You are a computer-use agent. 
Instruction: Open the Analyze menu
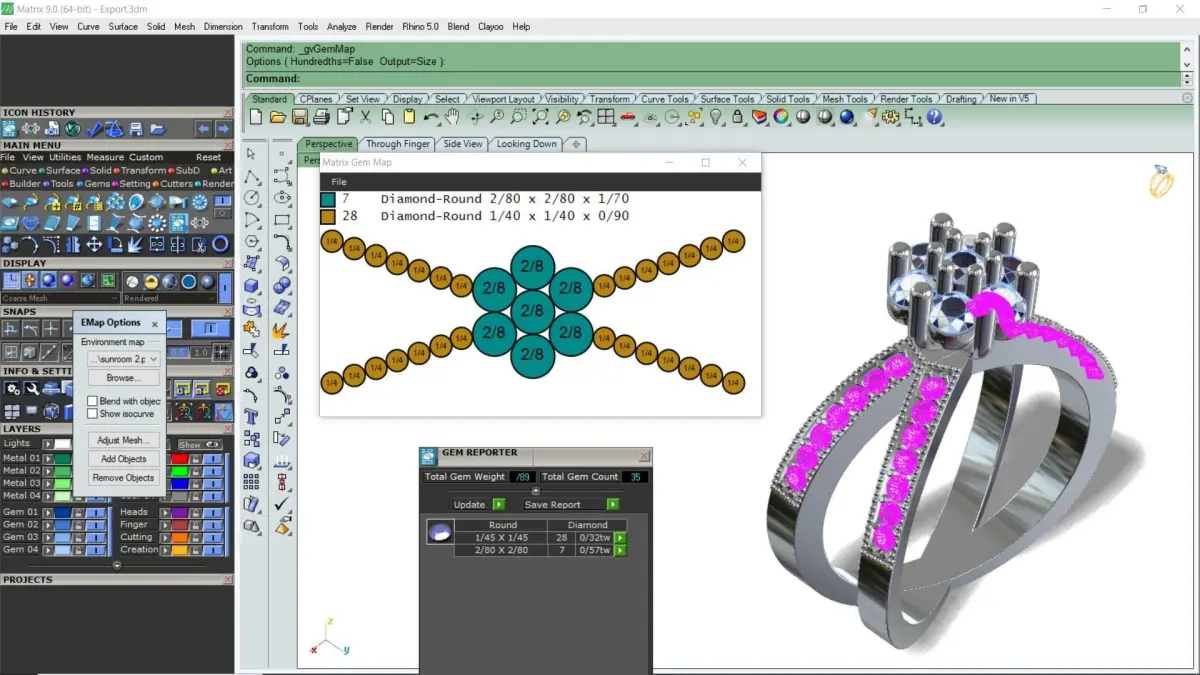[341, 27]
